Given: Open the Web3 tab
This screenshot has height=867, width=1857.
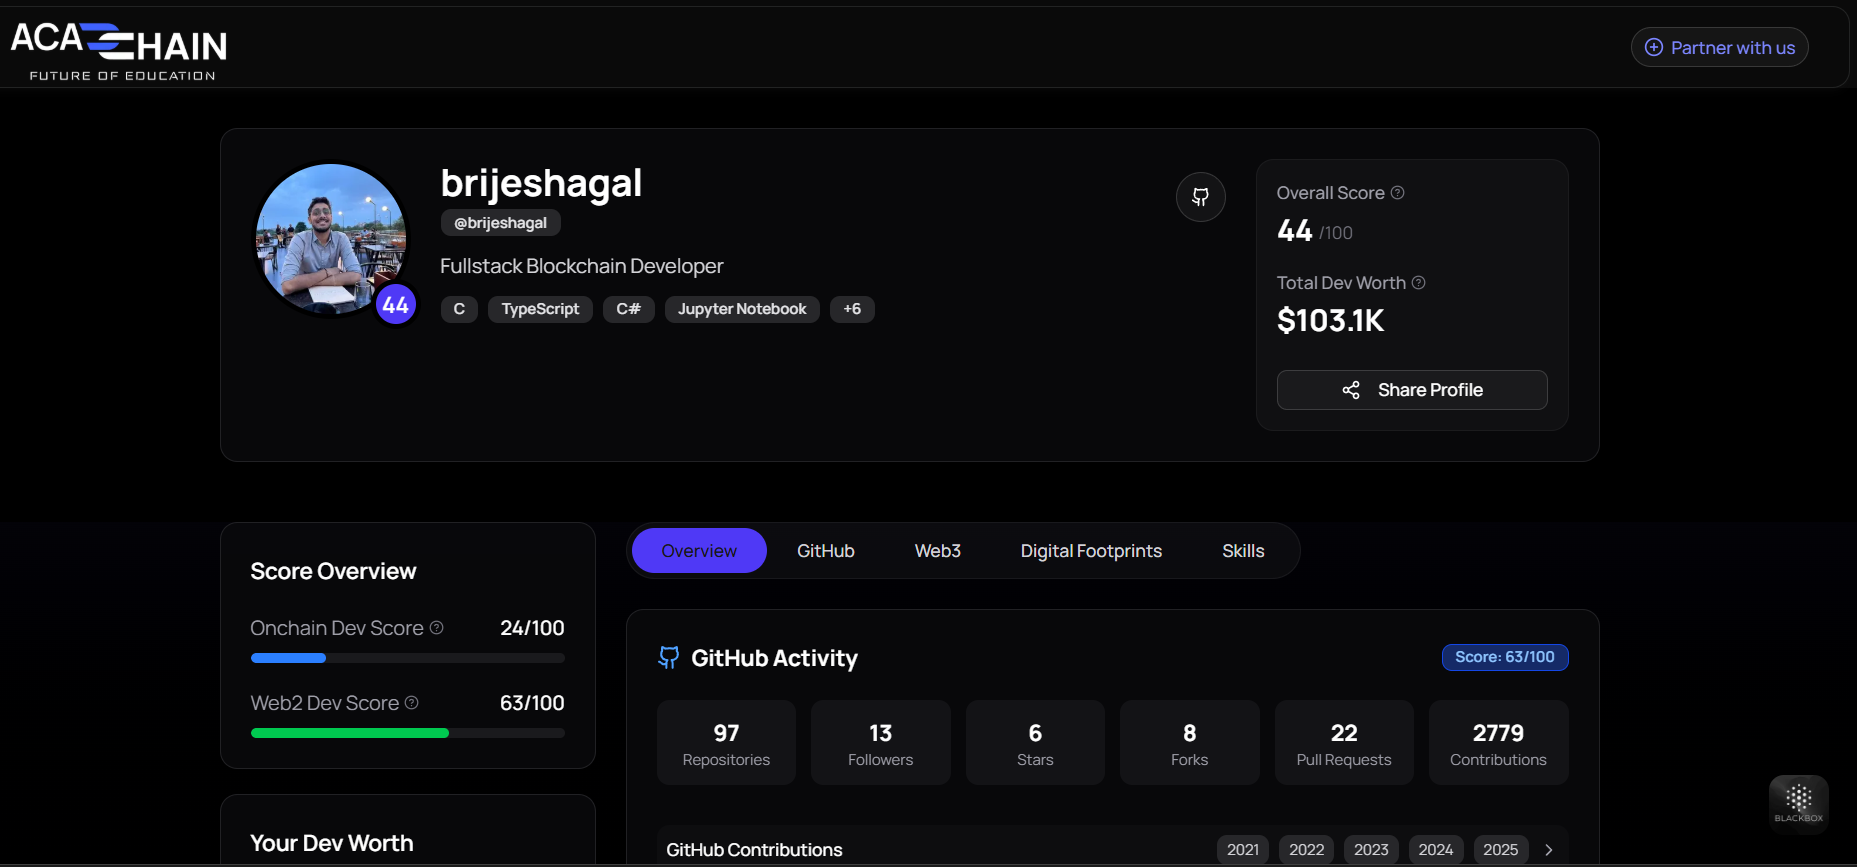Looking at the screenshot, I should click(938, 551).
